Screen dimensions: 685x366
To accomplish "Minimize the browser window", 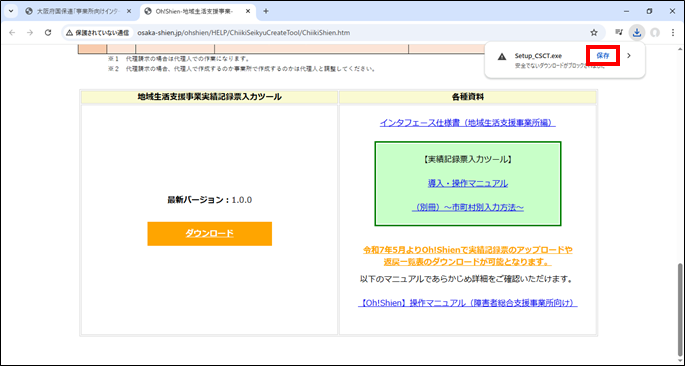I will pos(626,11).
